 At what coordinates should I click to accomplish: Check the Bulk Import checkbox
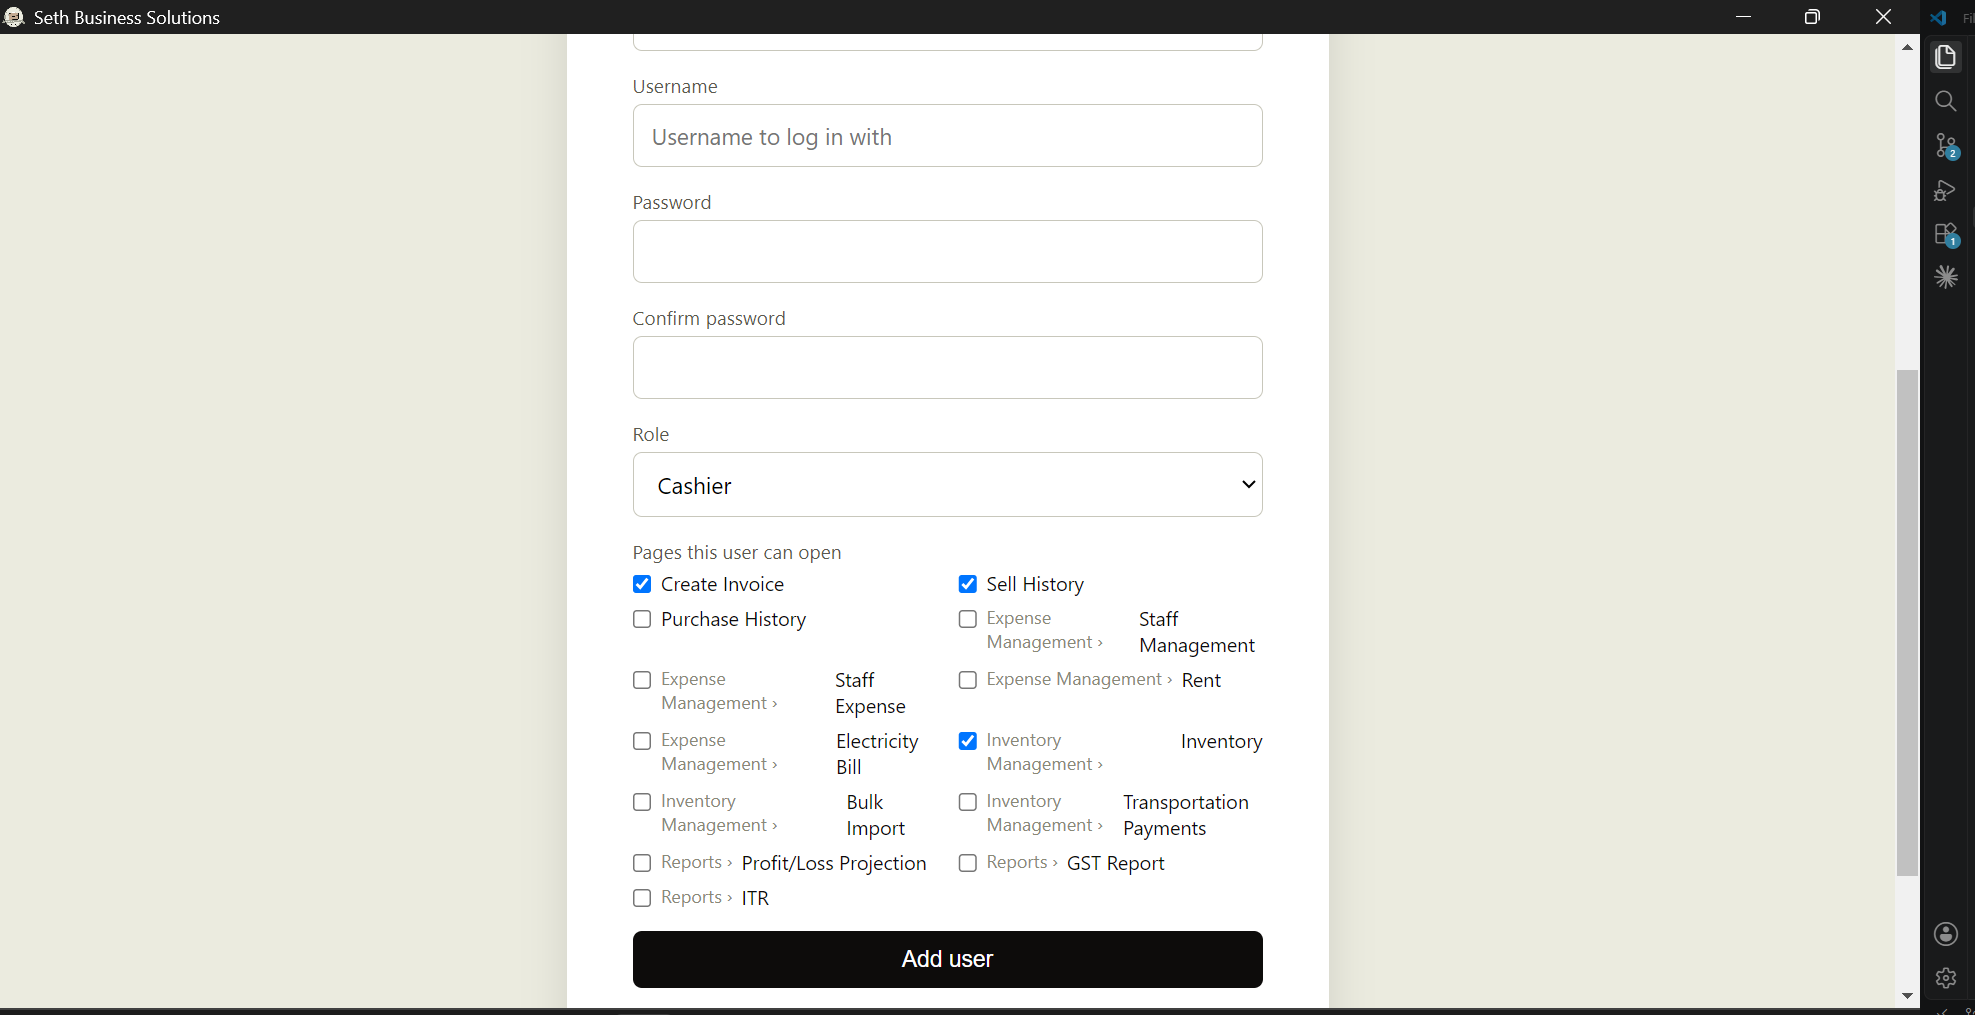click(642, 802)
